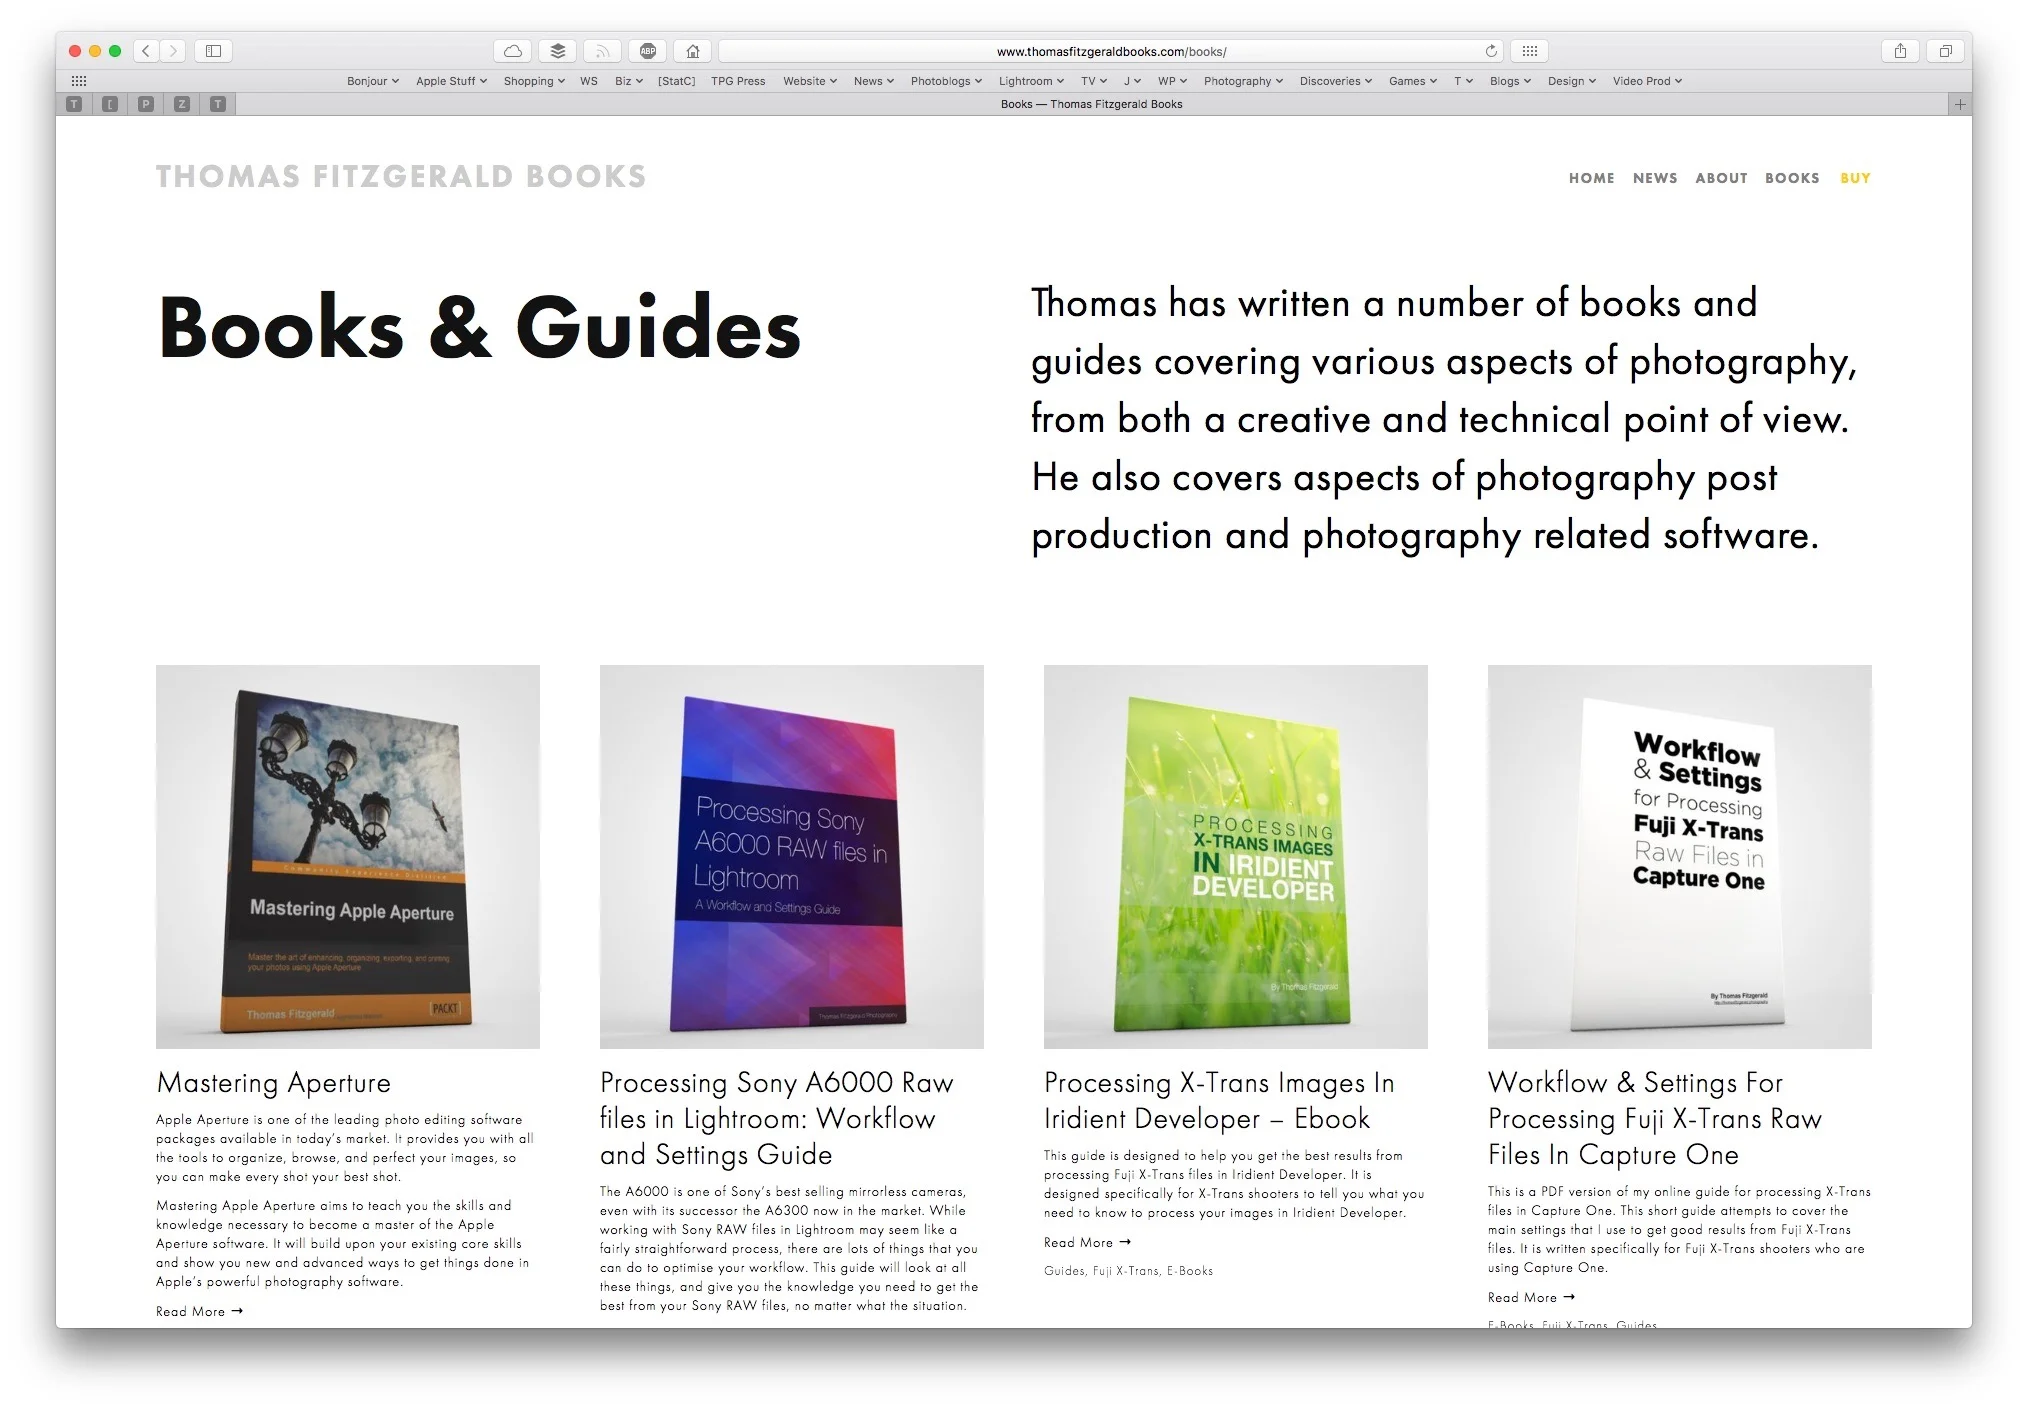Expand the Photography bookmarks folder
This screenshot has width=2028, height=1408.
click(1242, 81)
